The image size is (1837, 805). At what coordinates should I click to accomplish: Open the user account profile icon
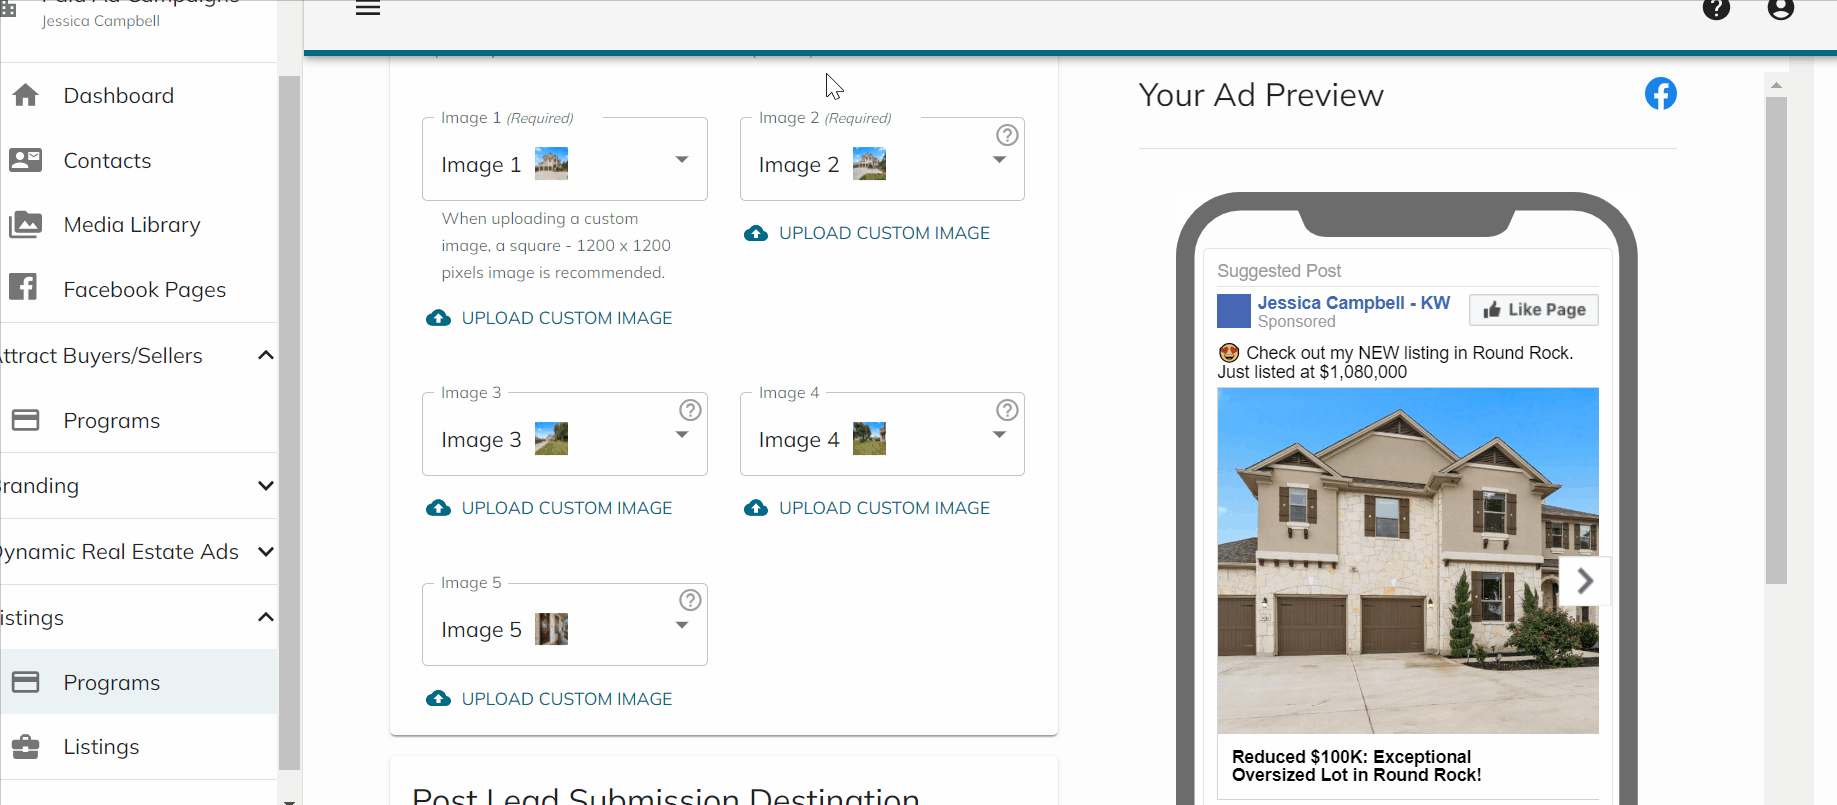point(1781,9)
